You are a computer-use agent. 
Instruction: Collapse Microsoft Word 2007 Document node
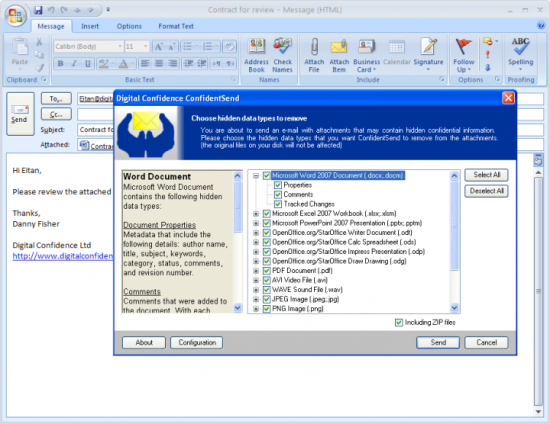(256, 175)
